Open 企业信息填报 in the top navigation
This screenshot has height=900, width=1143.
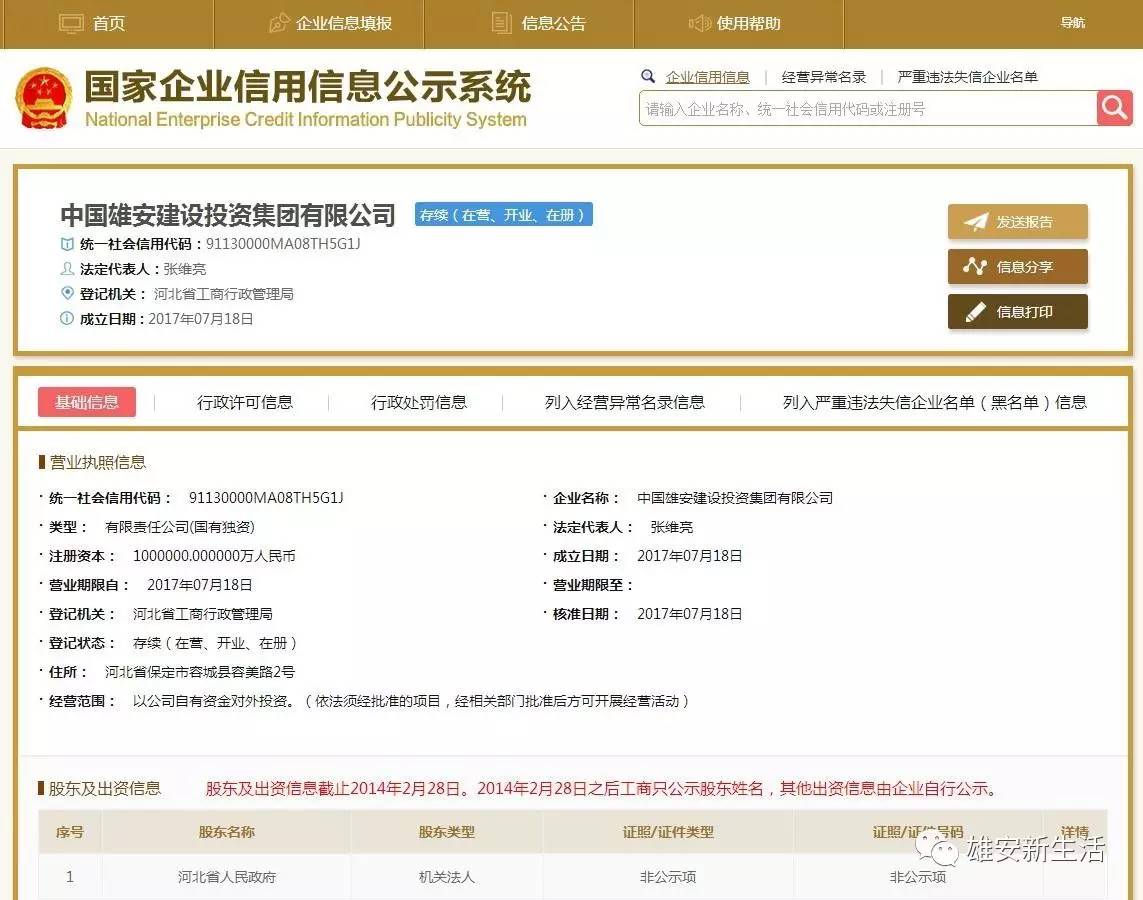coord(343,23)
